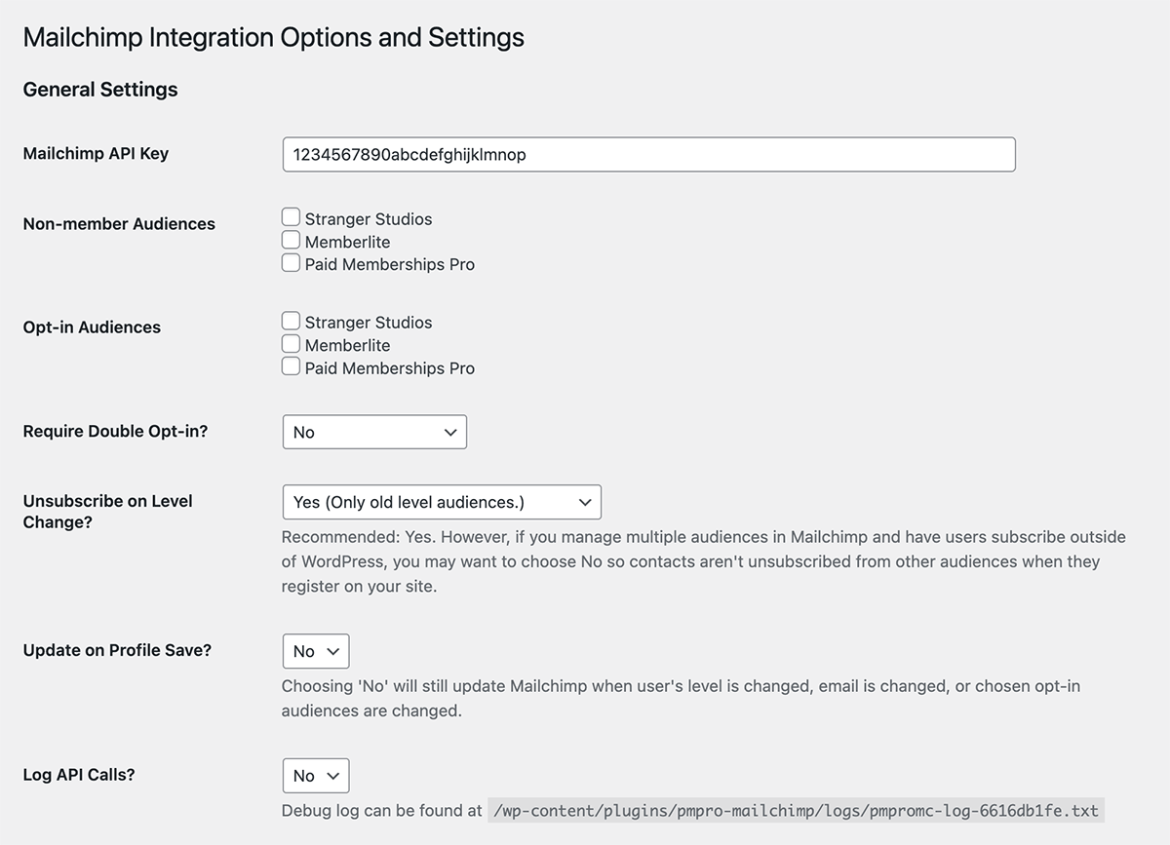Click the 'Mailchimp Integration Options and Settings' heading
The width and height of the screenshot is (1170, 845).
[273, 37]
